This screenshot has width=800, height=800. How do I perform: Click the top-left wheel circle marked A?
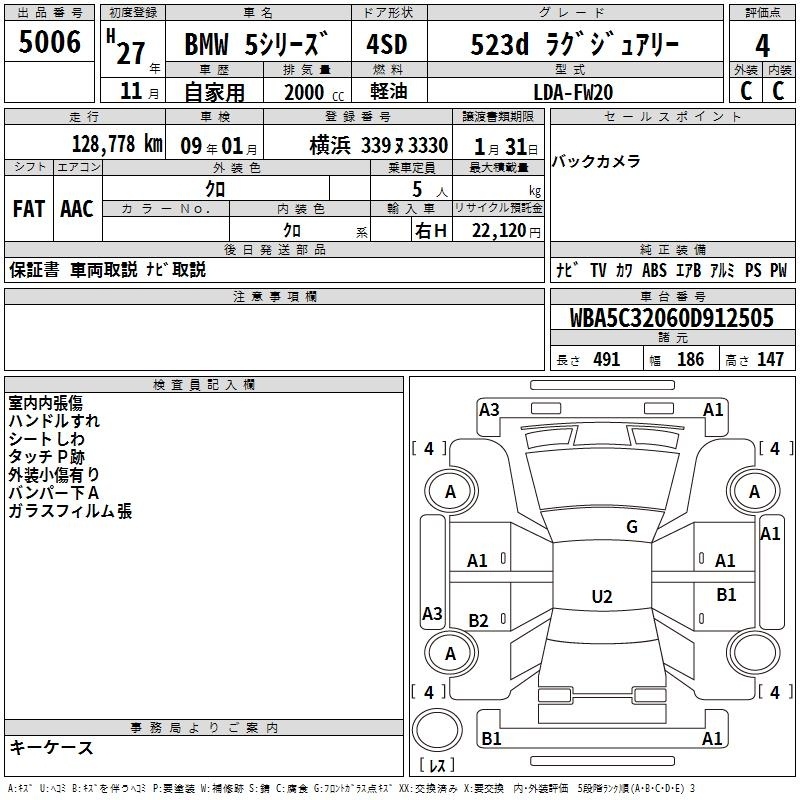click(x=450, y=491)
